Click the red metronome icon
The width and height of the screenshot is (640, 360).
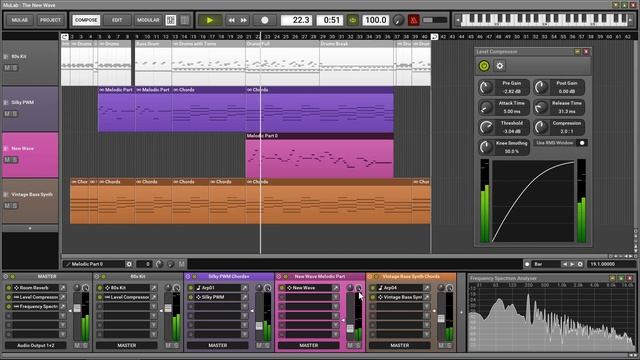pyautogui.click(x=413, y=20)
